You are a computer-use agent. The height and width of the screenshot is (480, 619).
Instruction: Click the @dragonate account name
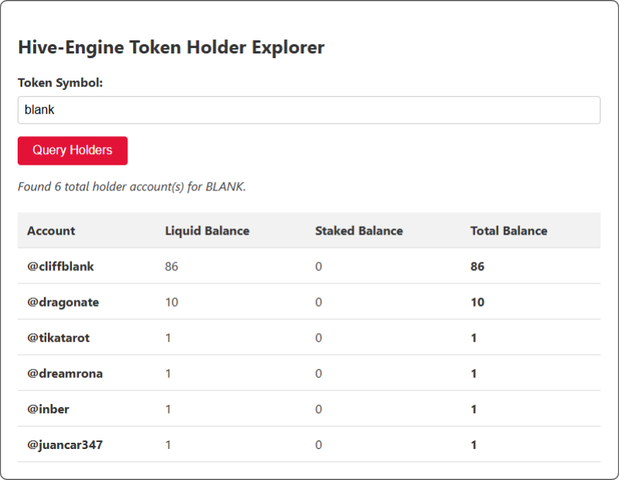(63, 302)
